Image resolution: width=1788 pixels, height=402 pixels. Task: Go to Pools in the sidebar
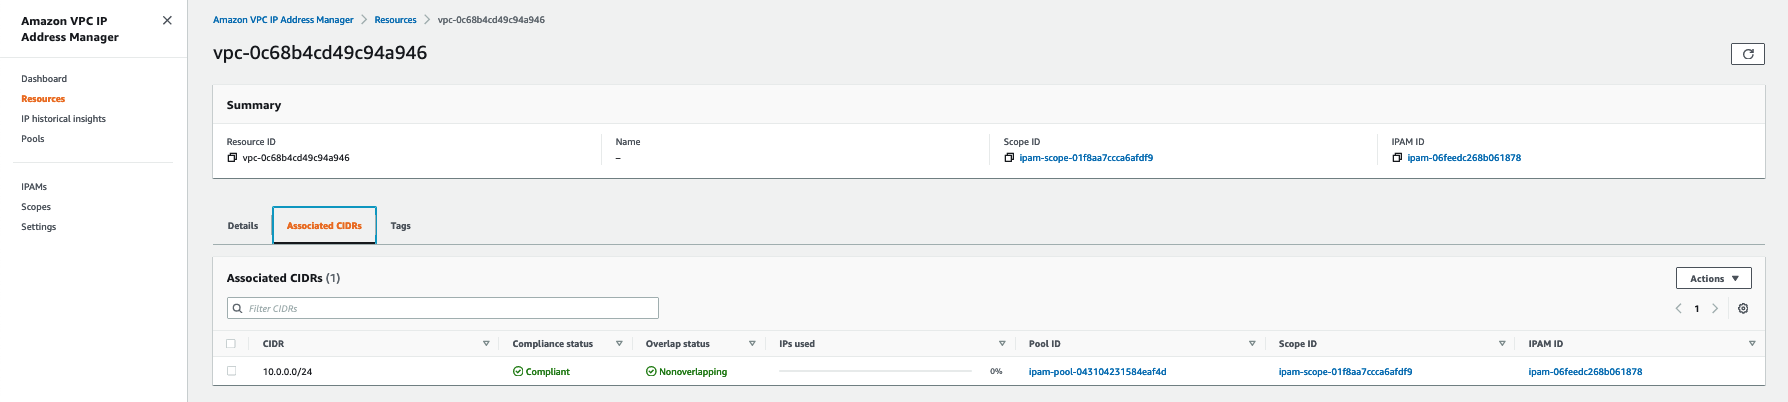(33, 139)
